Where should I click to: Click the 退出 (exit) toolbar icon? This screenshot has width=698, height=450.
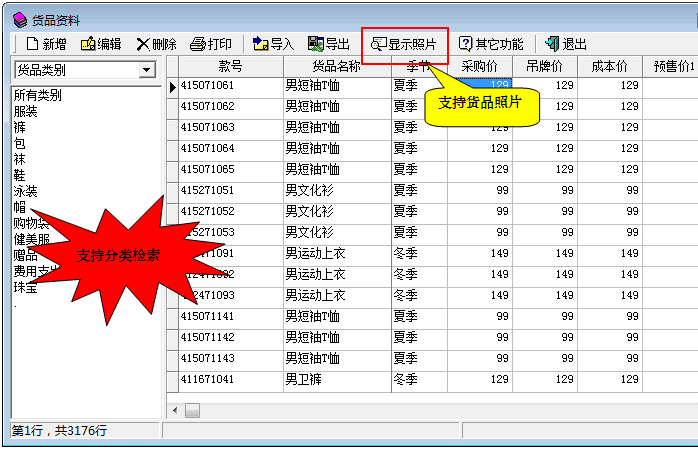[x=552, y=44]
